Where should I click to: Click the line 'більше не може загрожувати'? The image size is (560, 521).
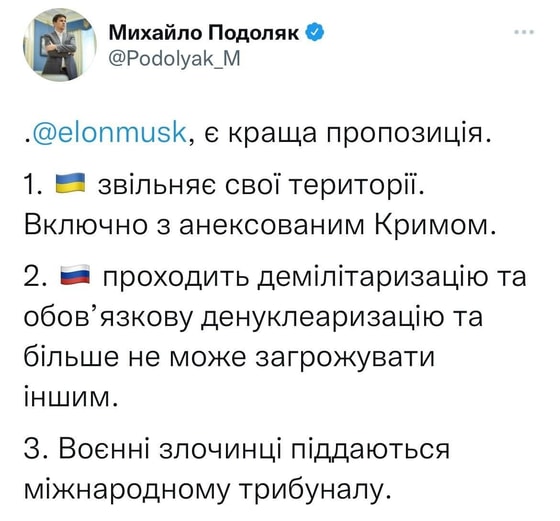coord(229,358)
